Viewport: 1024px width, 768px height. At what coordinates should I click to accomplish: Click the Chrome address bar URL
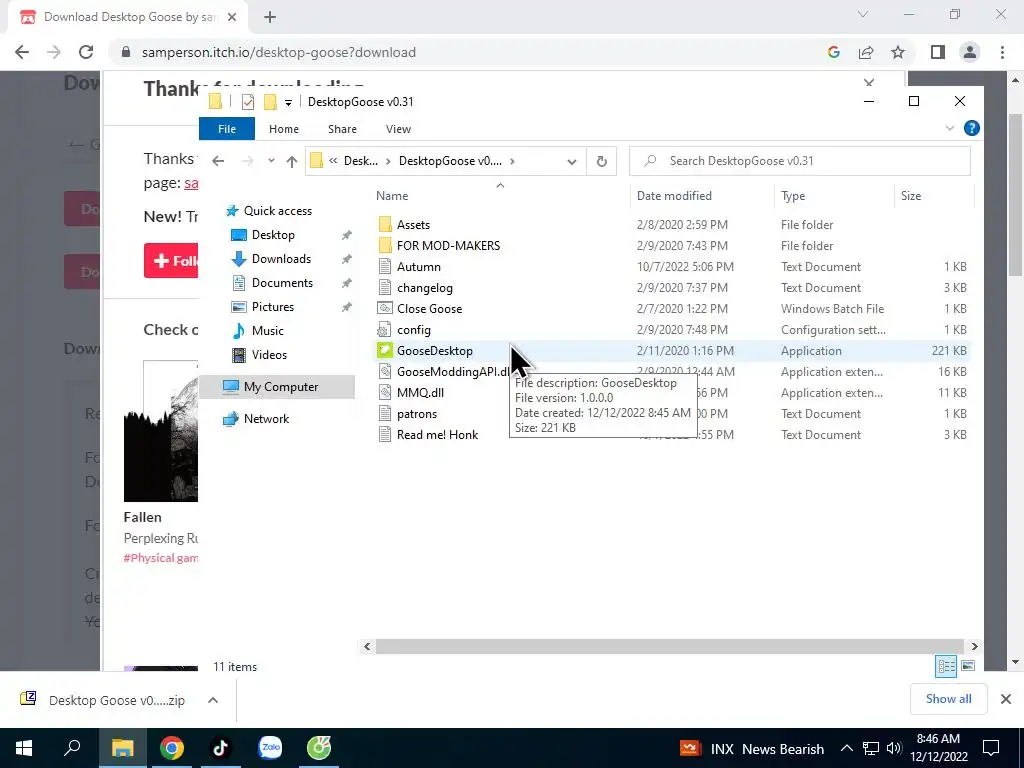click(278, 52)
